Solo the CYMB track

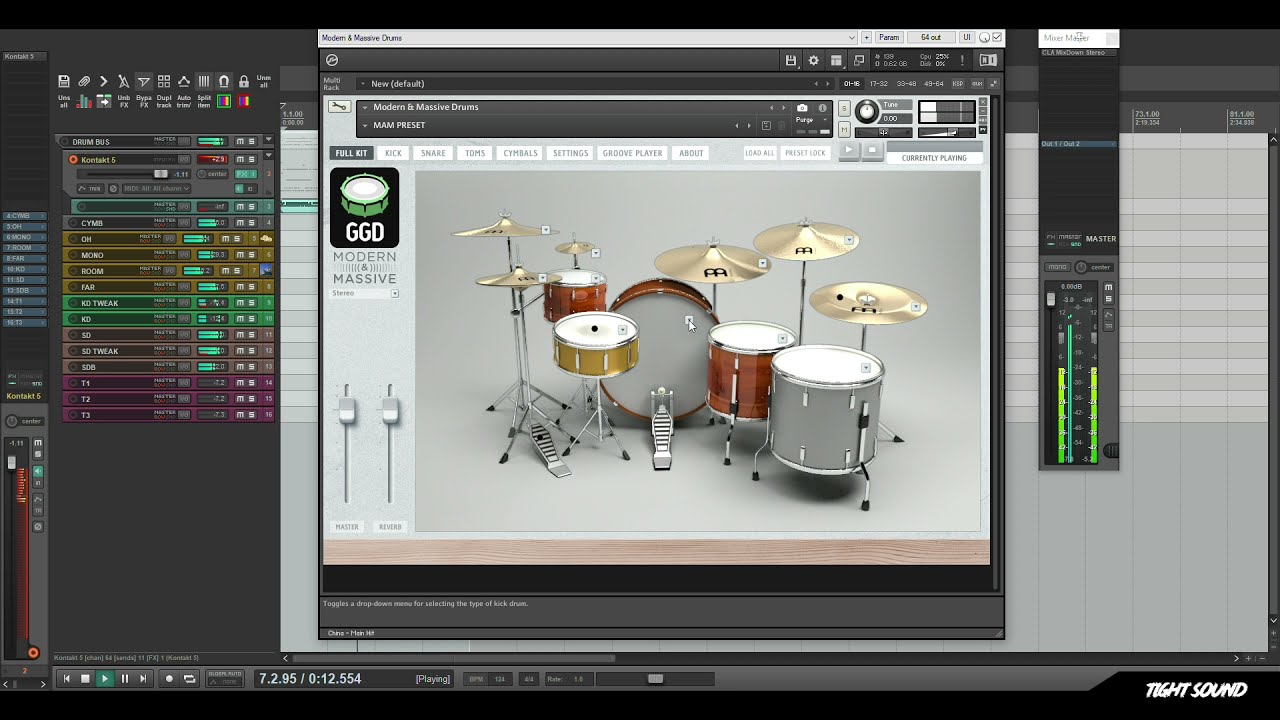252,222
